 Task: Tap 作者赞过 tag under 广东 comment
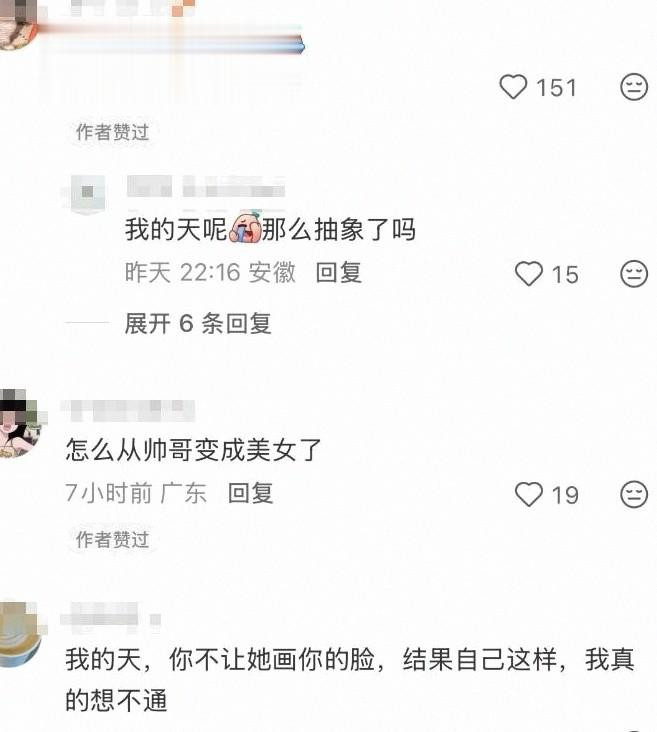pyautogui.click(x=112, y=540)
